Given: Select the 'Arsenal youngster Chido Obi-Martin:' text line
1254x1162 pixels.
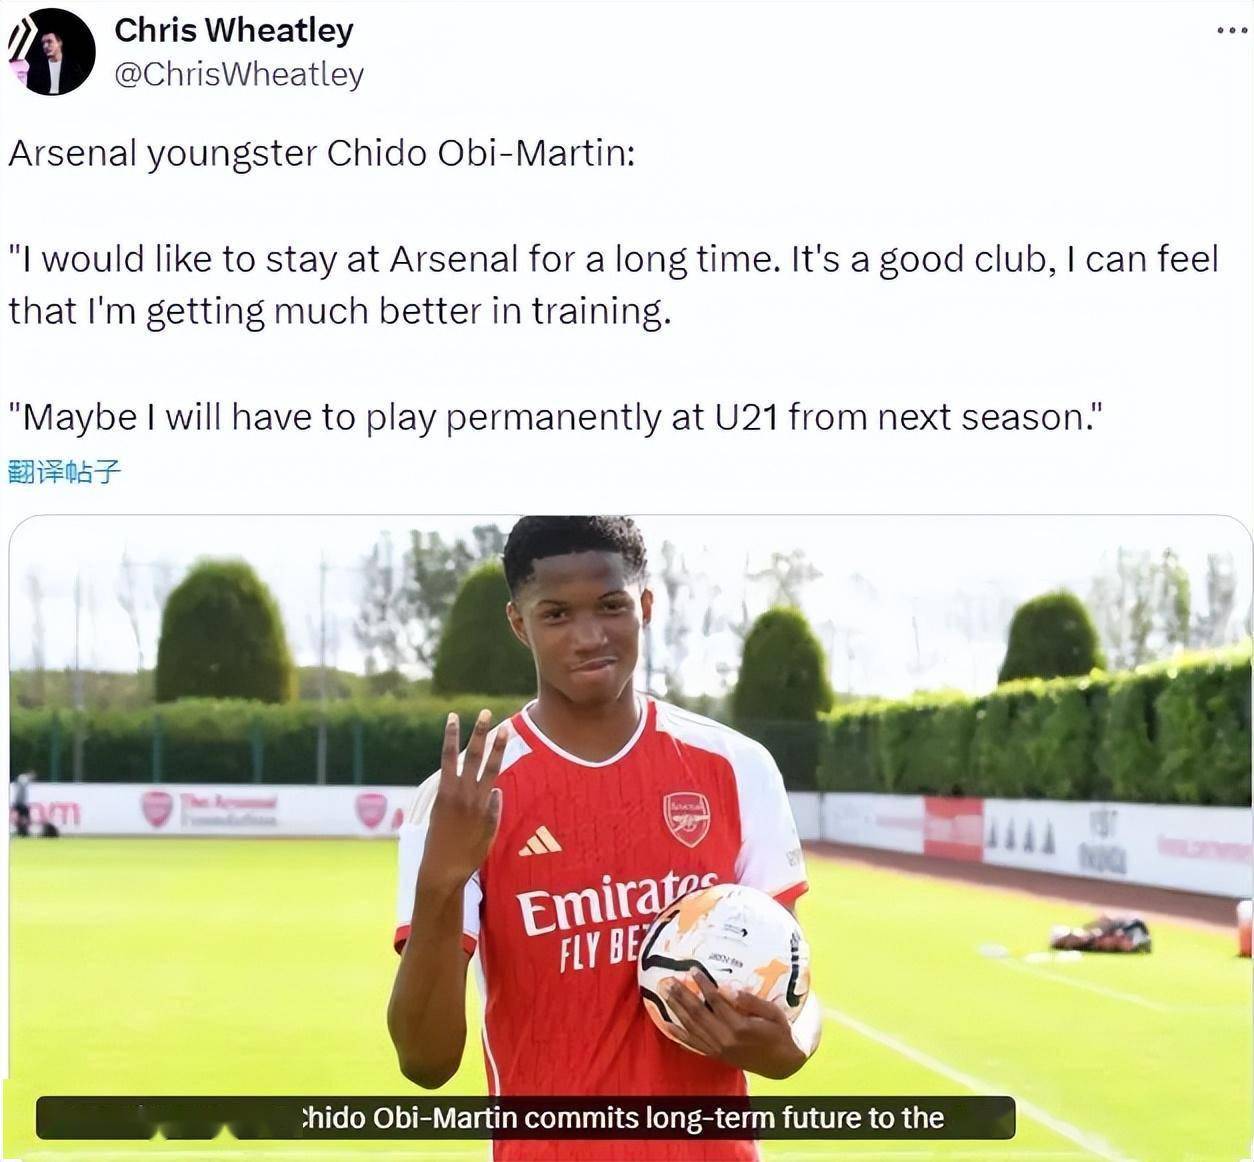Looking at the screenshot, I should (321, 153).
